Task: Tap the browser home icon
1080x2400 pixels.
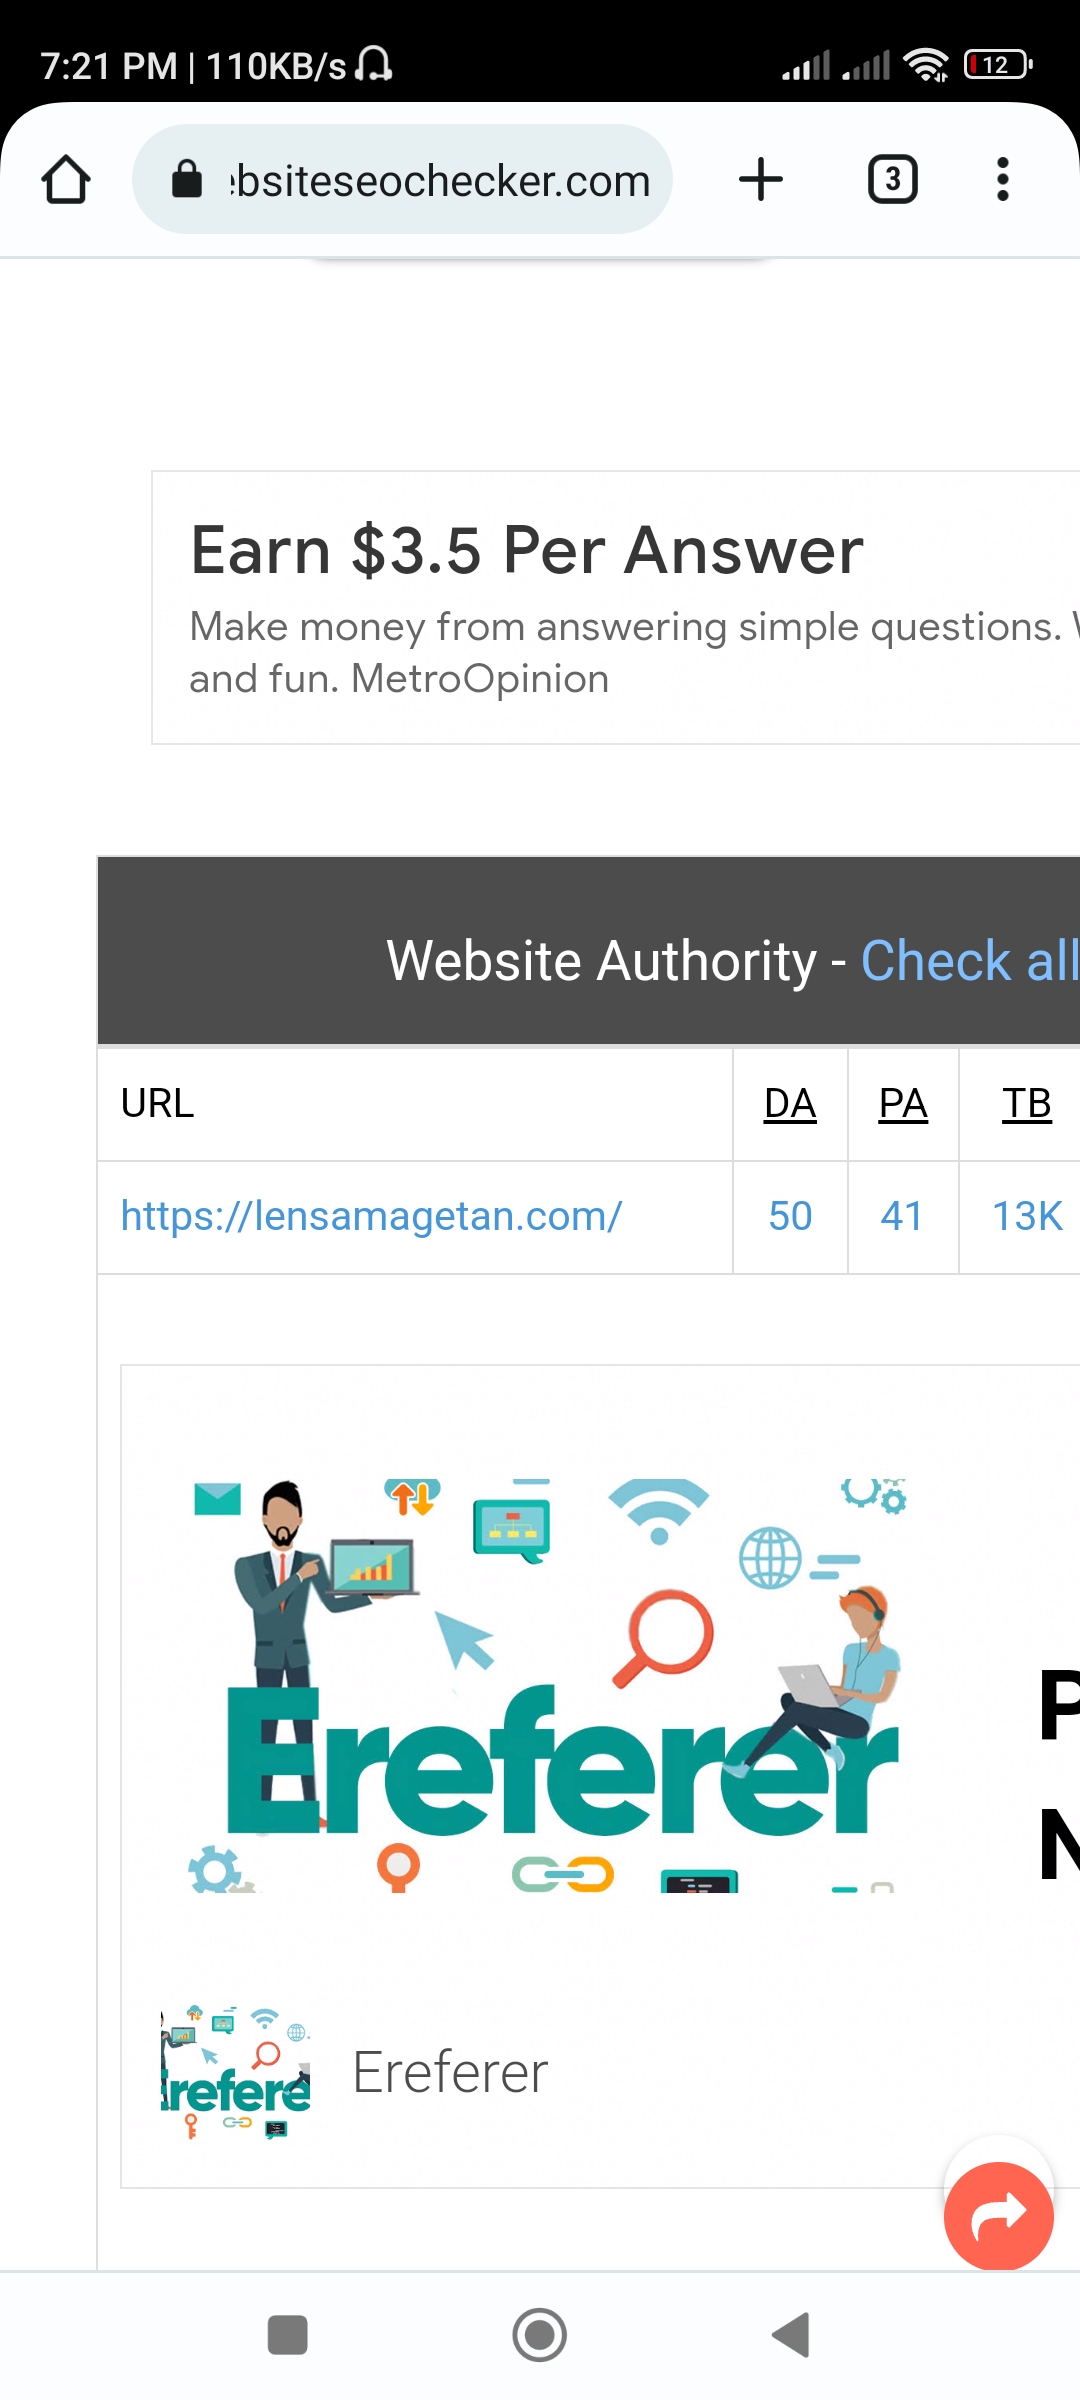Action: (66, 180)
